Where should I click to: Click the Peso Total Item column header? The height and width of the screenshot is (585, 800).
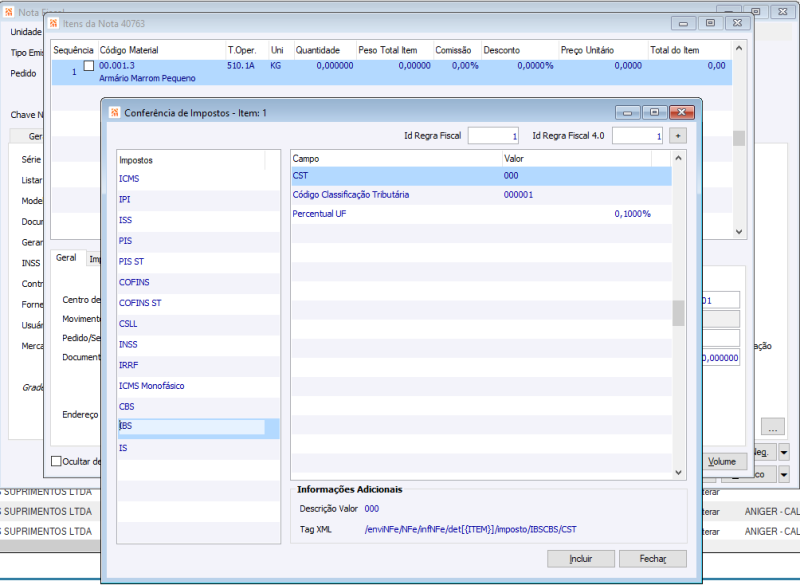394,50
